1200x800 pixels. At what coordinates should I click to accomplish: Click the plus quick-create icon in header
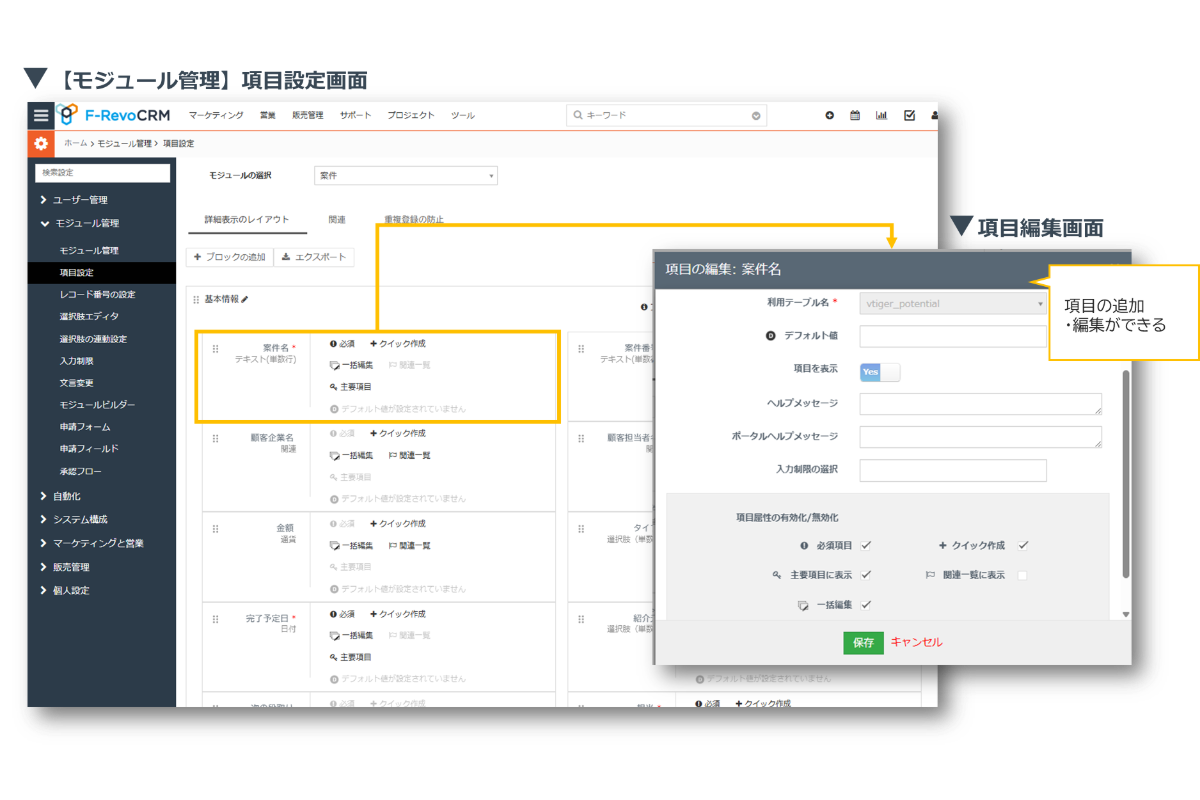coord(829,115)
